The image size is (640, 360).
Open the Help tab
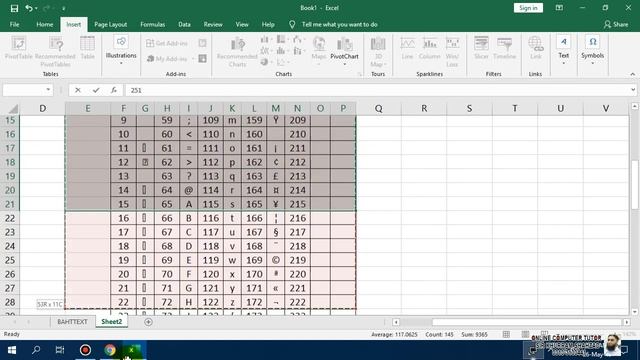pyautogui.click(x=268, y=24)
